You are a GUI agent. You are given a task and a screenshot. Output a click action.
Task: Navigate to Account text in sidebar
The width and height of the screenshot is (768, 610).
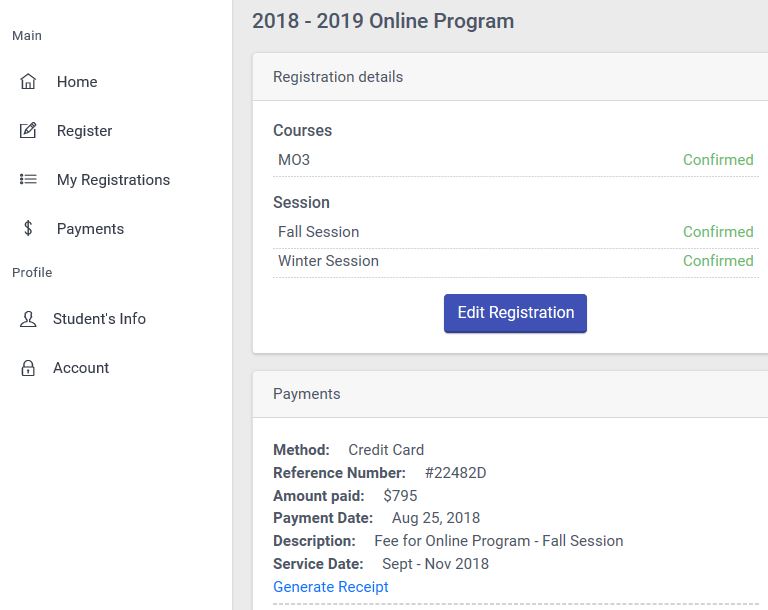(x=81, y=368)
